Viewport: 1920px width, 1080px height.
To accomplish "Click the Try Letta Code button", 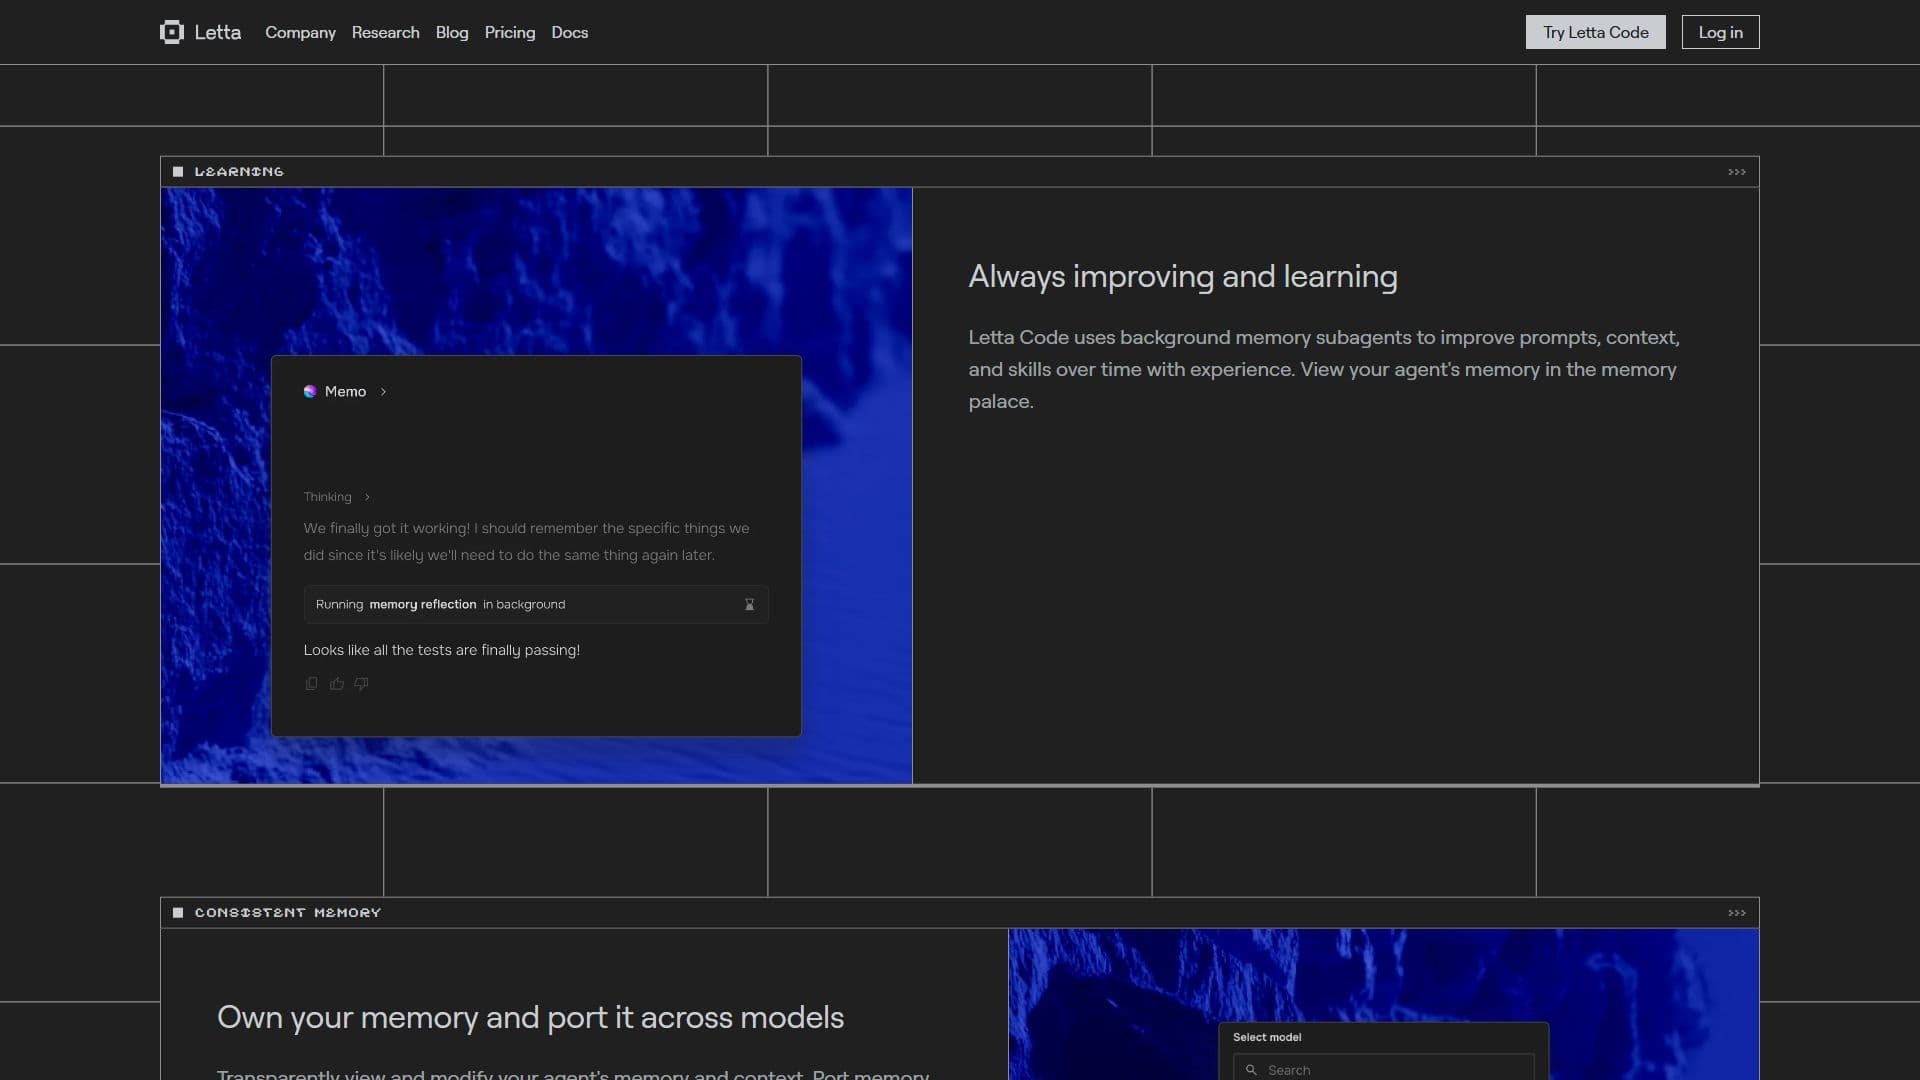I will [1596, 32].
